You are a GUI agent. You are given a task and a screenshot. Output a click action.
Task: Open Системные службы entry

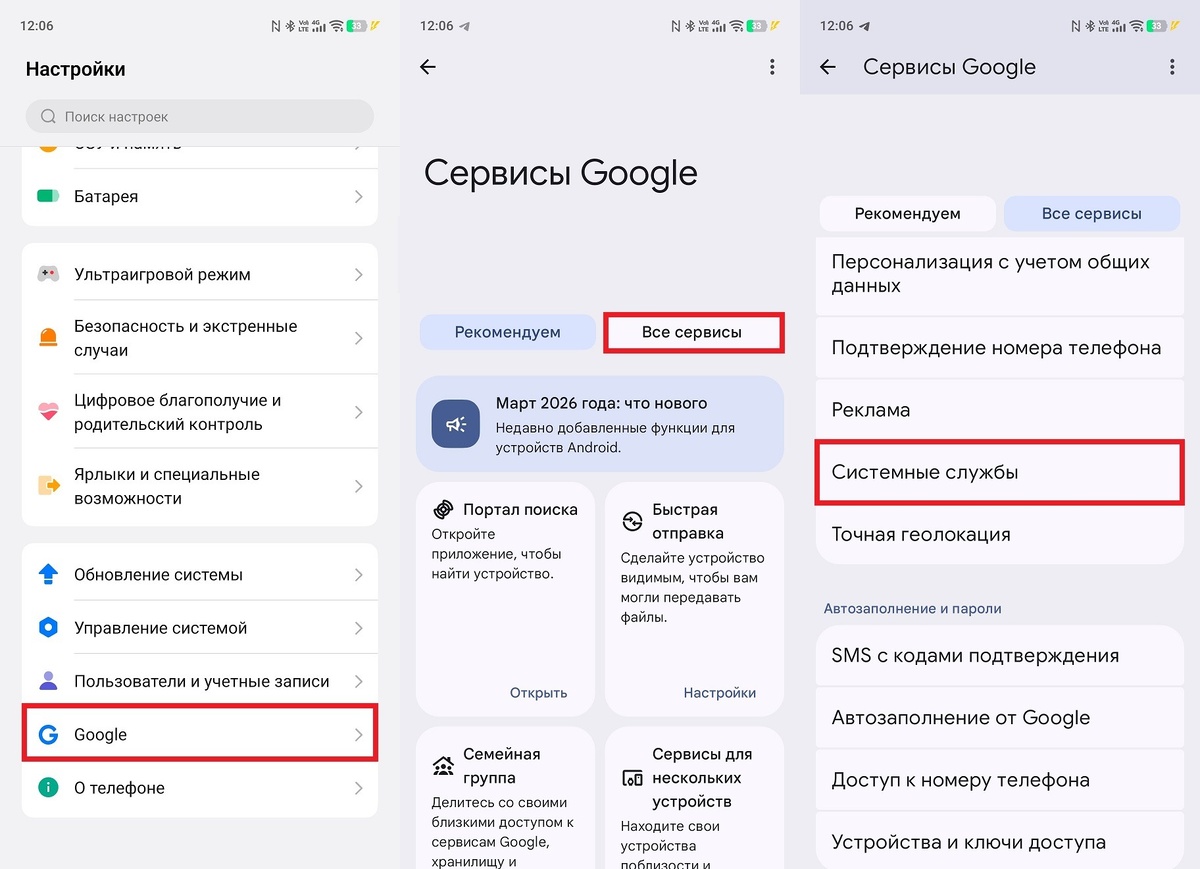coord(1000,472)
